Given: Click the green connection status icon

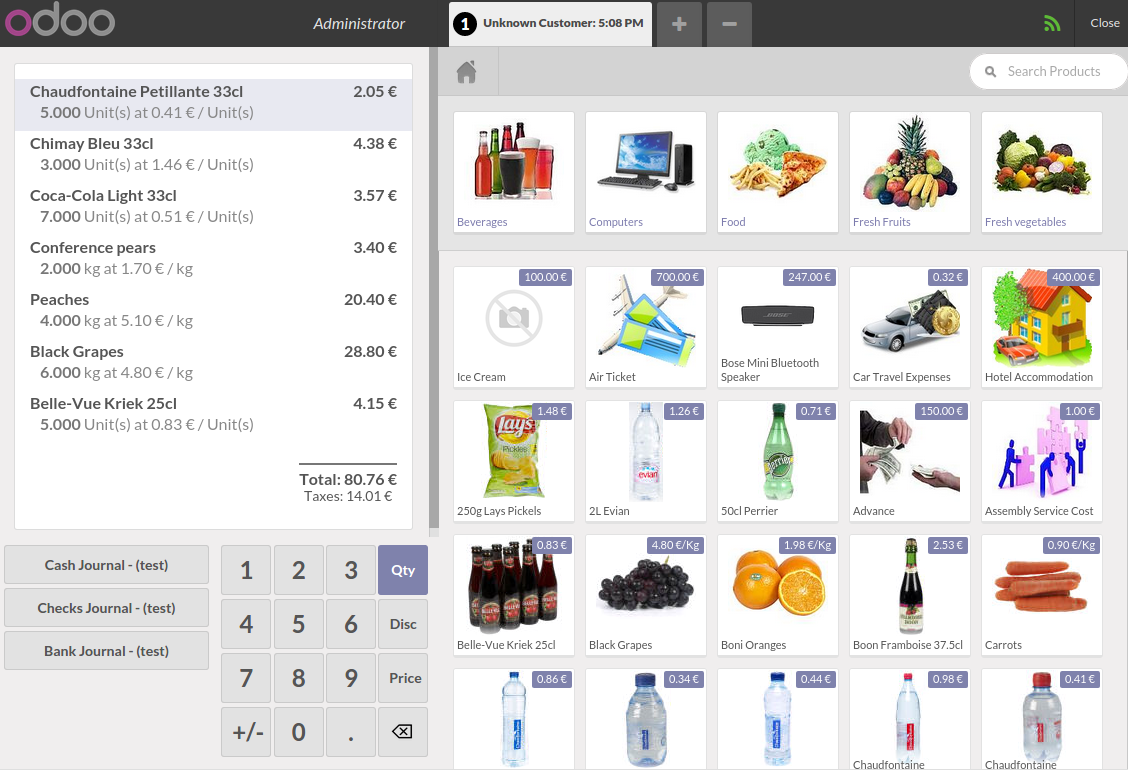Looking at the screenshot, I should tap(1051, 23).
